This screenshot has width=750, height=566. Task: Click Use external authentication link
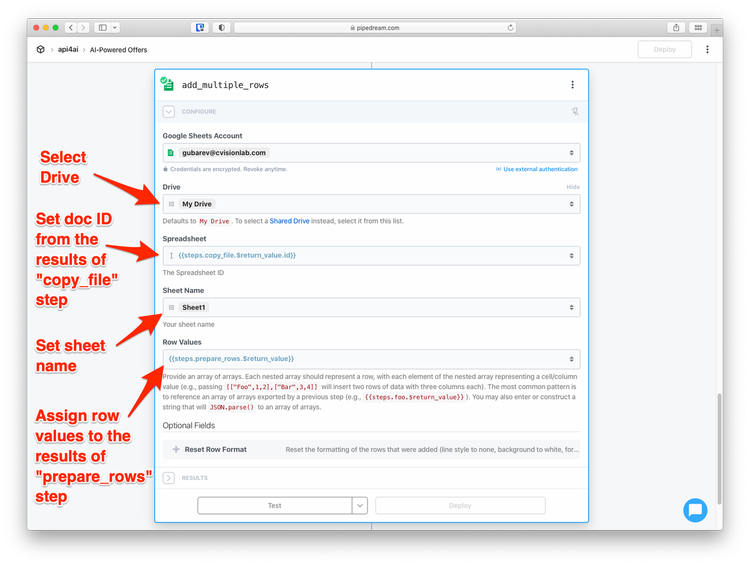(x=537, y=169)
